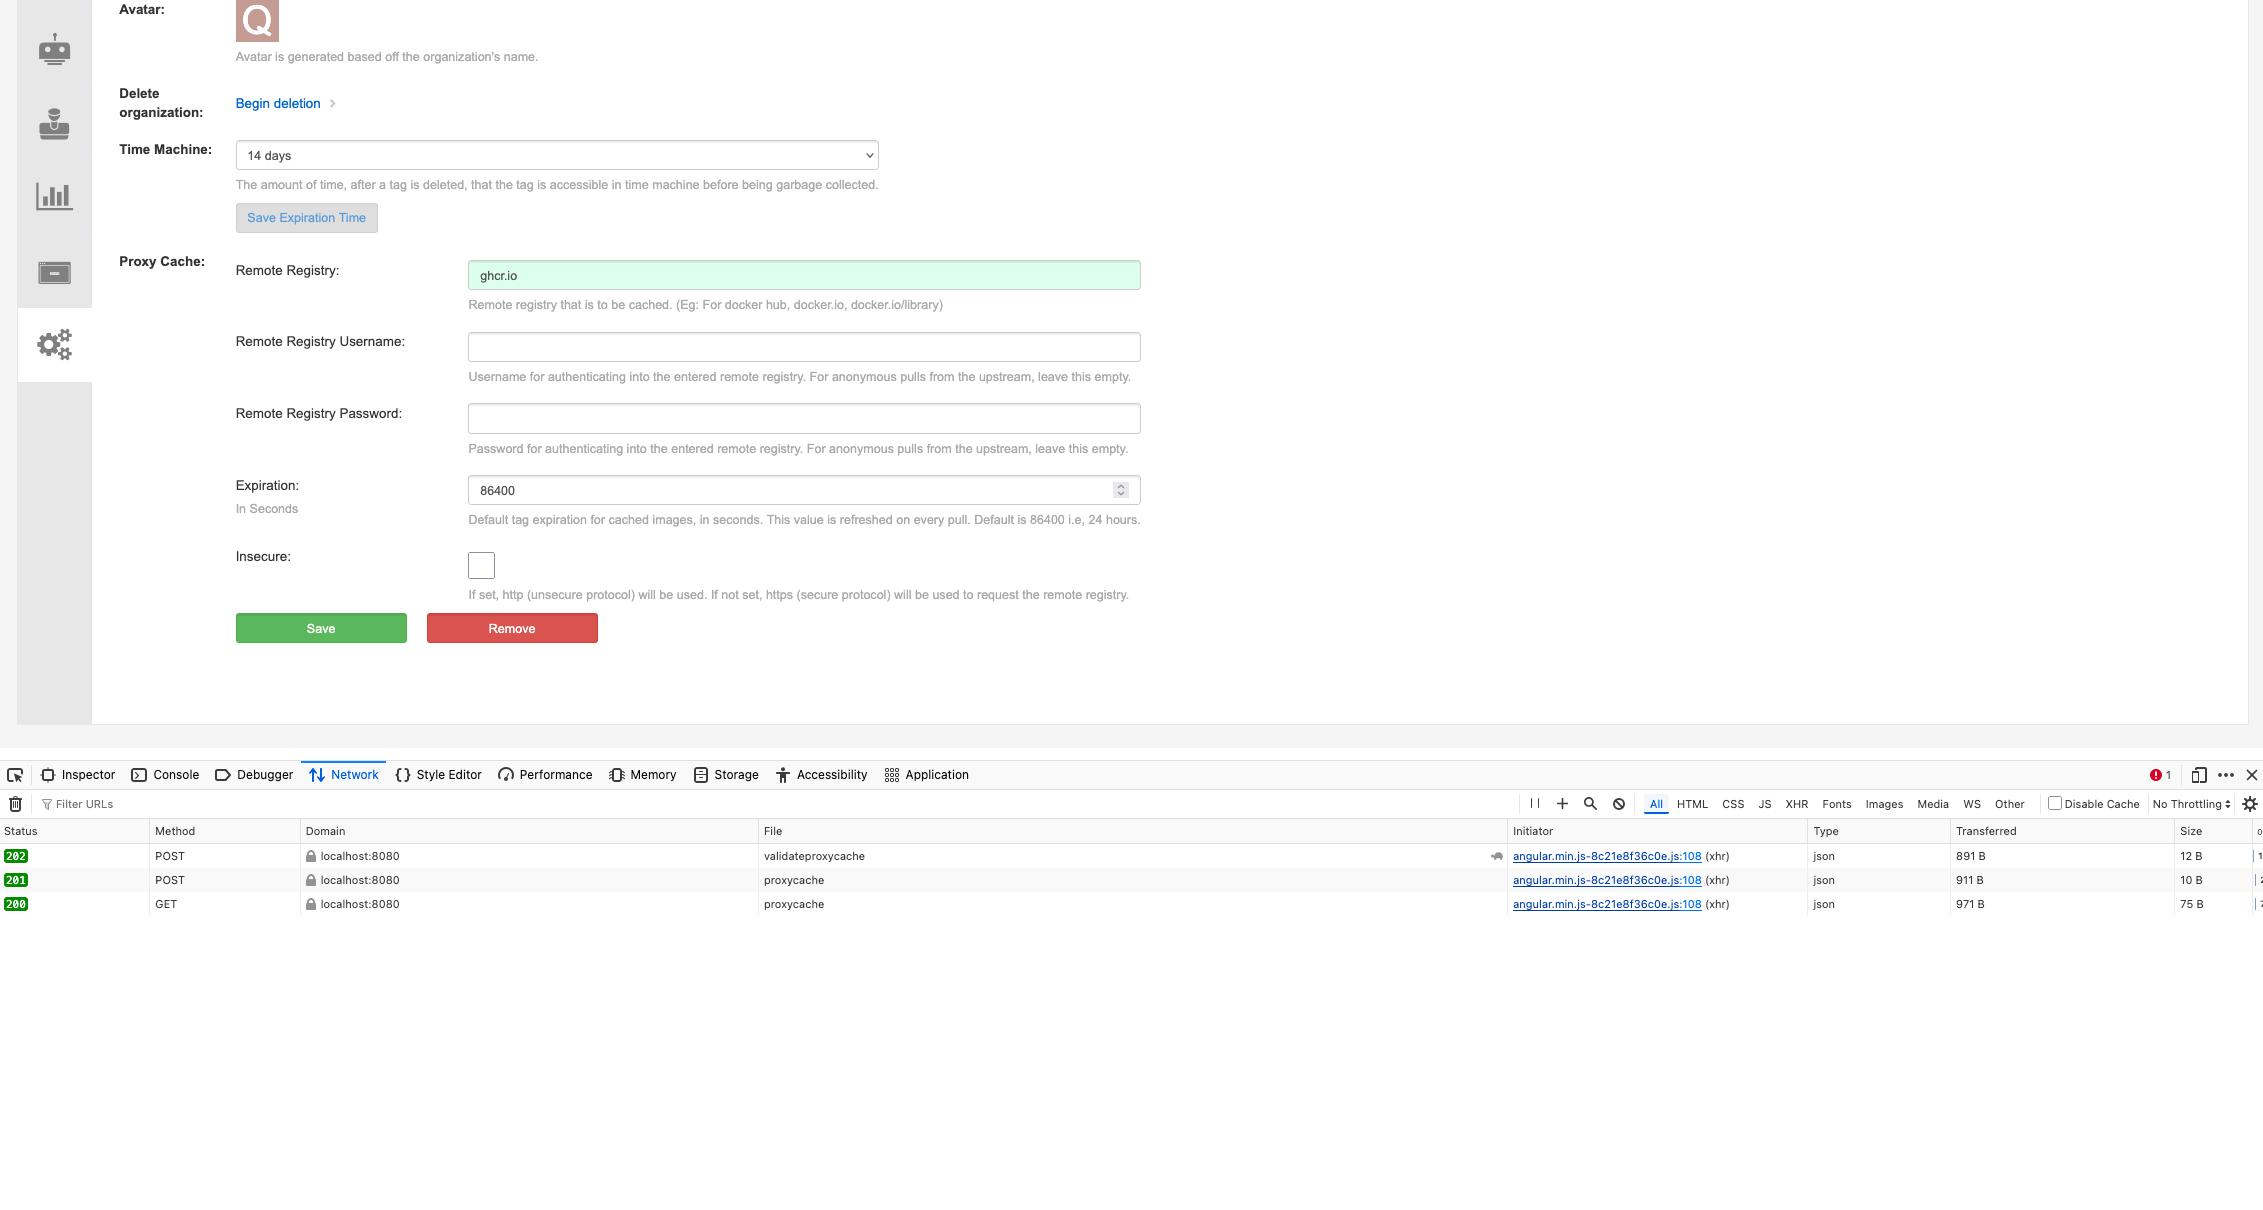Open the robot accounts sidebar icon
The image size is (2263, 1210).
[x=54, y=49]
